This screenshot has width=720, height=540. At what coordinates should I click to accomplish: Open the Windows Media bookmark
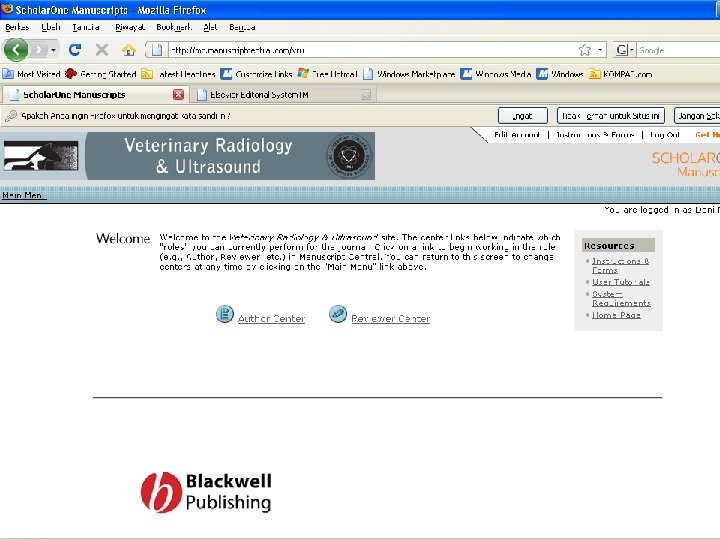pos(496,74)
